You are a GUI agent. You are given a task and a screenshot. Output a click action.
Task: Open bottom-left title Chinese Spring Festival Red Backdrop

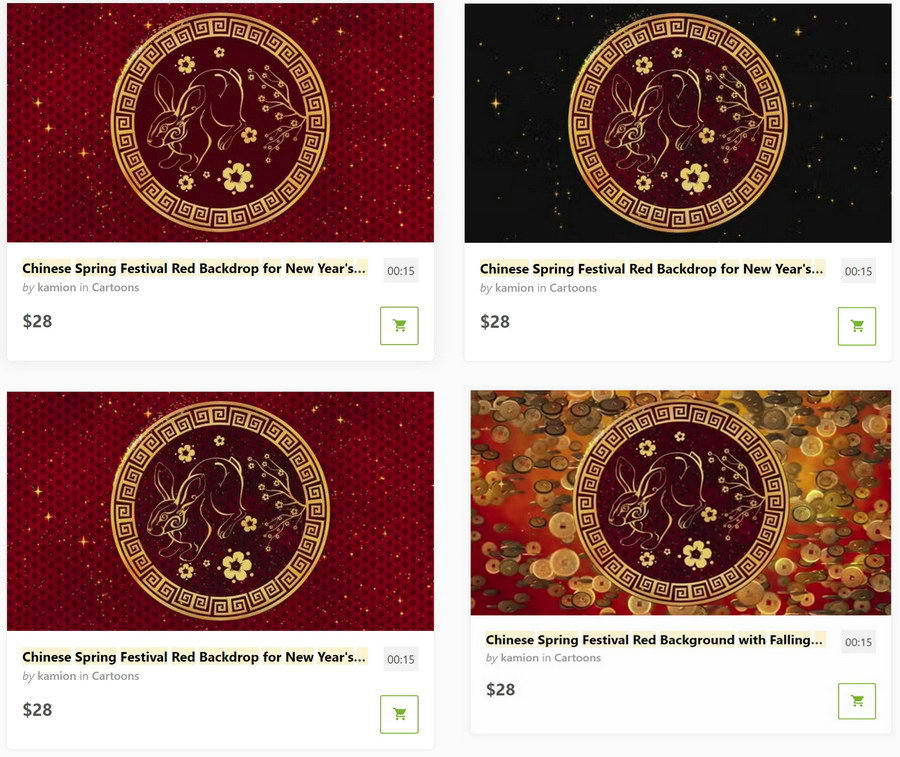(194, 657)
